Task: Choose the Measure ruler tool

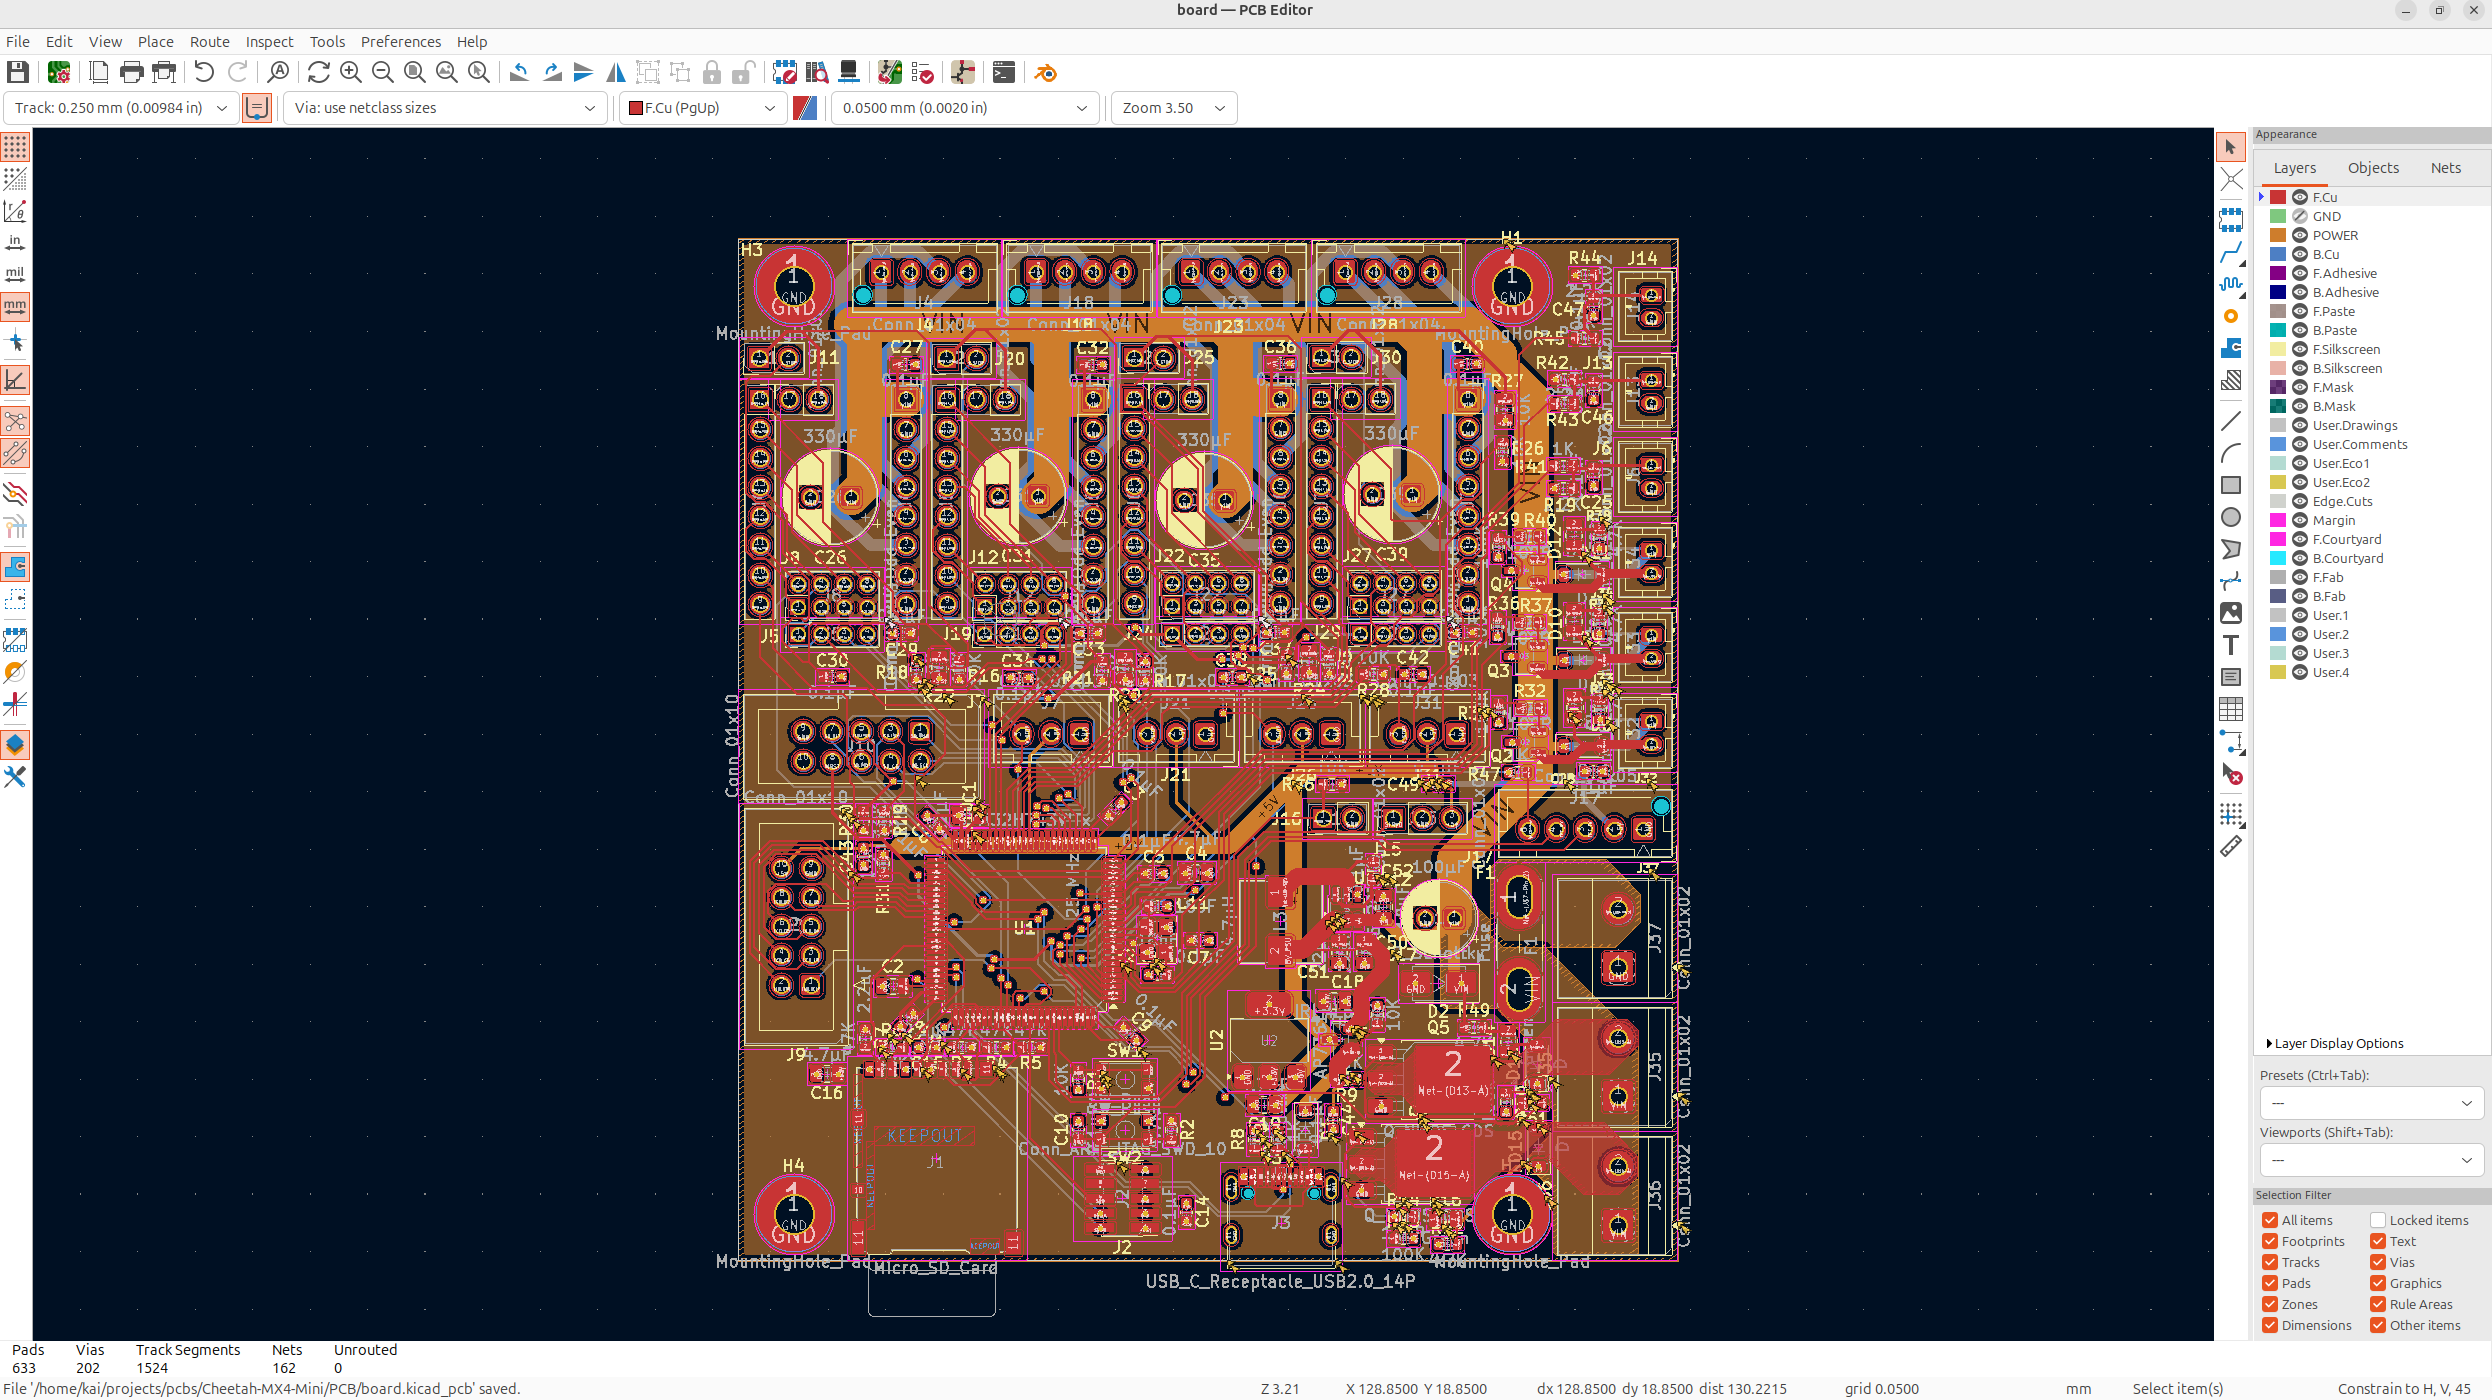Action: [2231, 847]
